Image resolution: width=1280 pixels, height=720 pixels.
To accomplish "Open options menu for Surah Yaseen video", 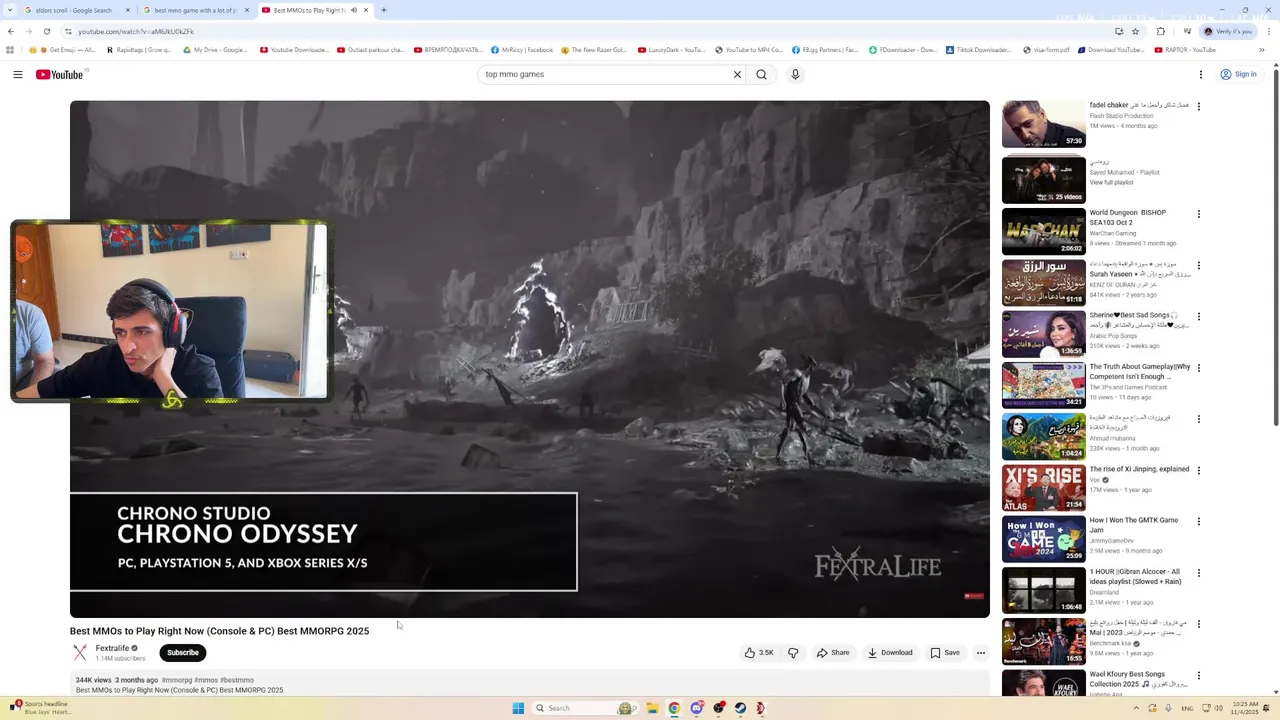I will point(1199,266).
